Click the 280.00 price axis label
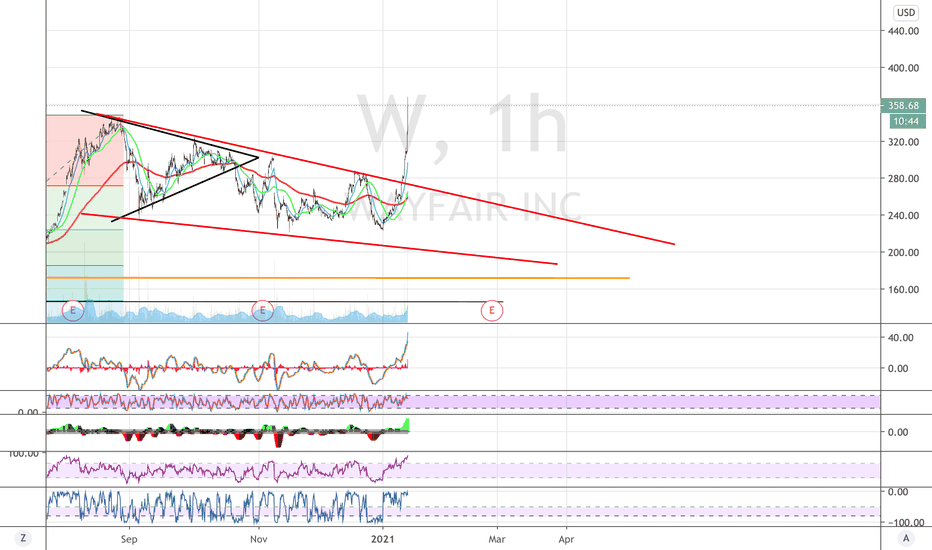932x550 pixels. (x=903, y=178)
